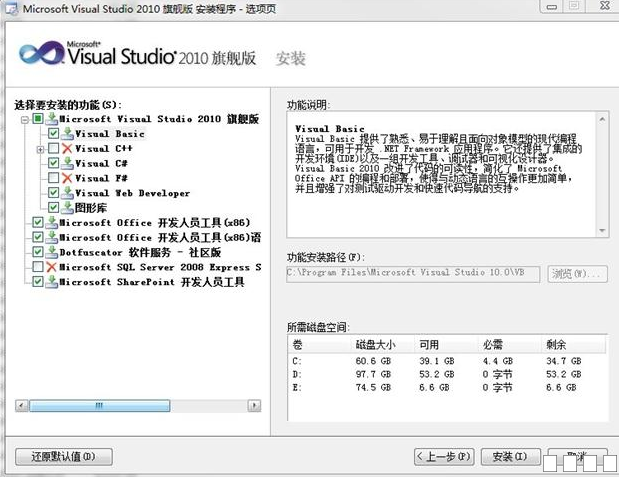Go back with the 上一步 button

tap(443, 456)
